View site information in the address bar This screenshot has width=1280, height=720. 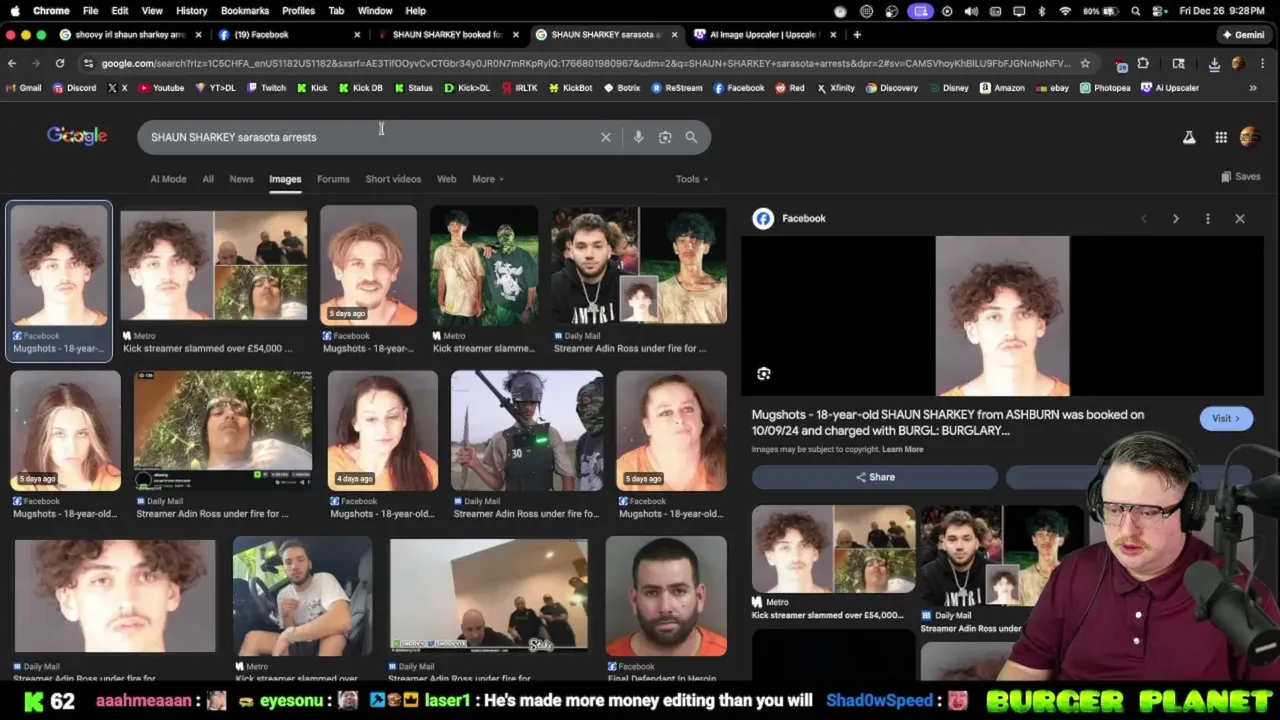point(88,63)
